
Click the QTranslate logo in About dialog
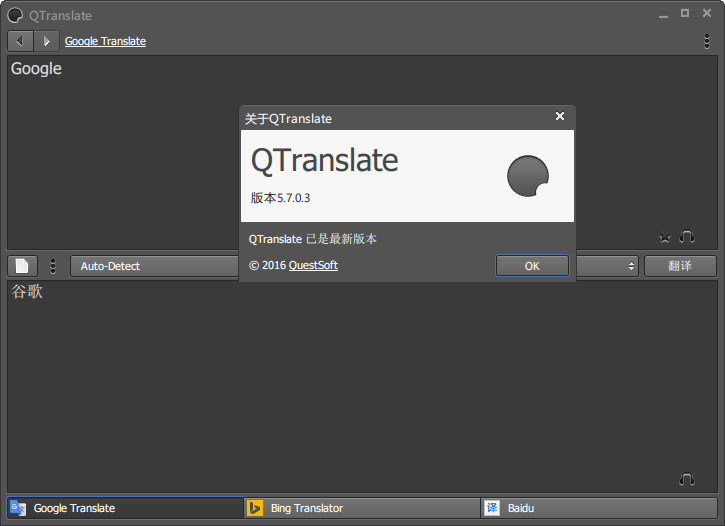[528, 176]
